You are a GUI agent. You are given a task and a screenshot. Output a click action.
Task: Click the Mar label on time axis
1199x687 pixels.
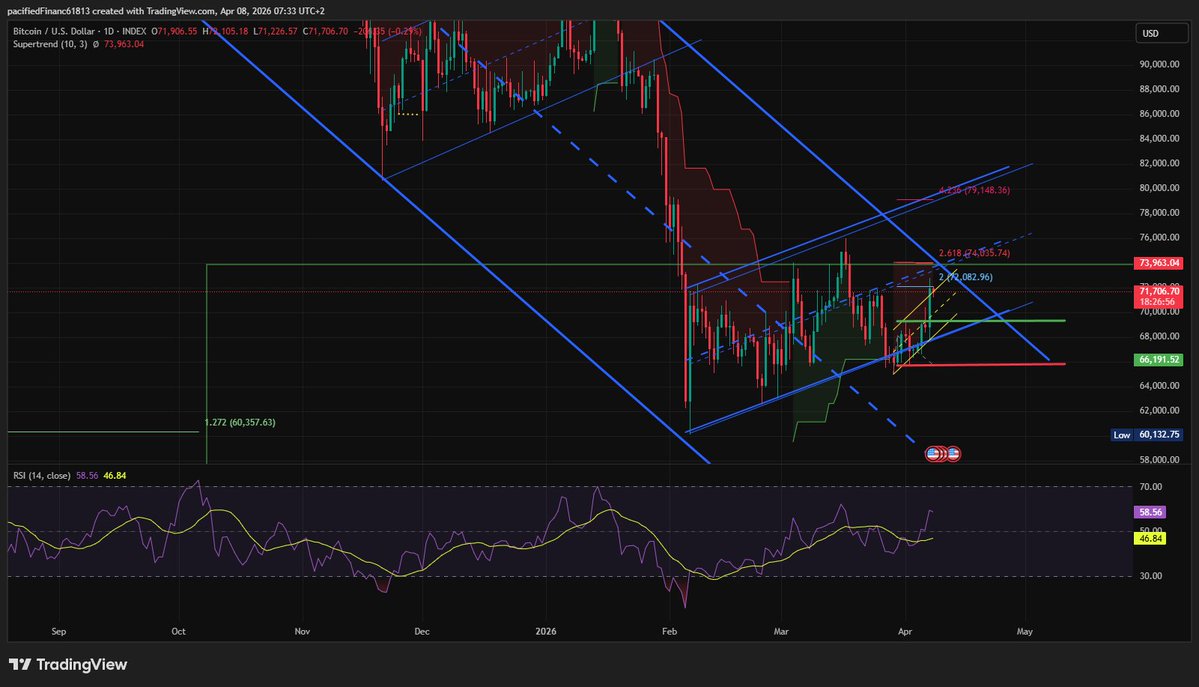(x=781, y=631)
